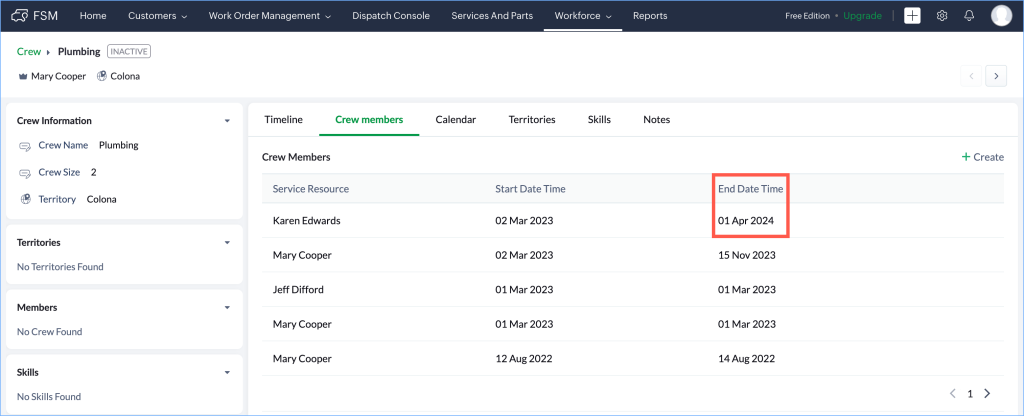This screenshot has width=1024, height=416.
Task: Click the user profile avatar
Action: coord(1001,16)
